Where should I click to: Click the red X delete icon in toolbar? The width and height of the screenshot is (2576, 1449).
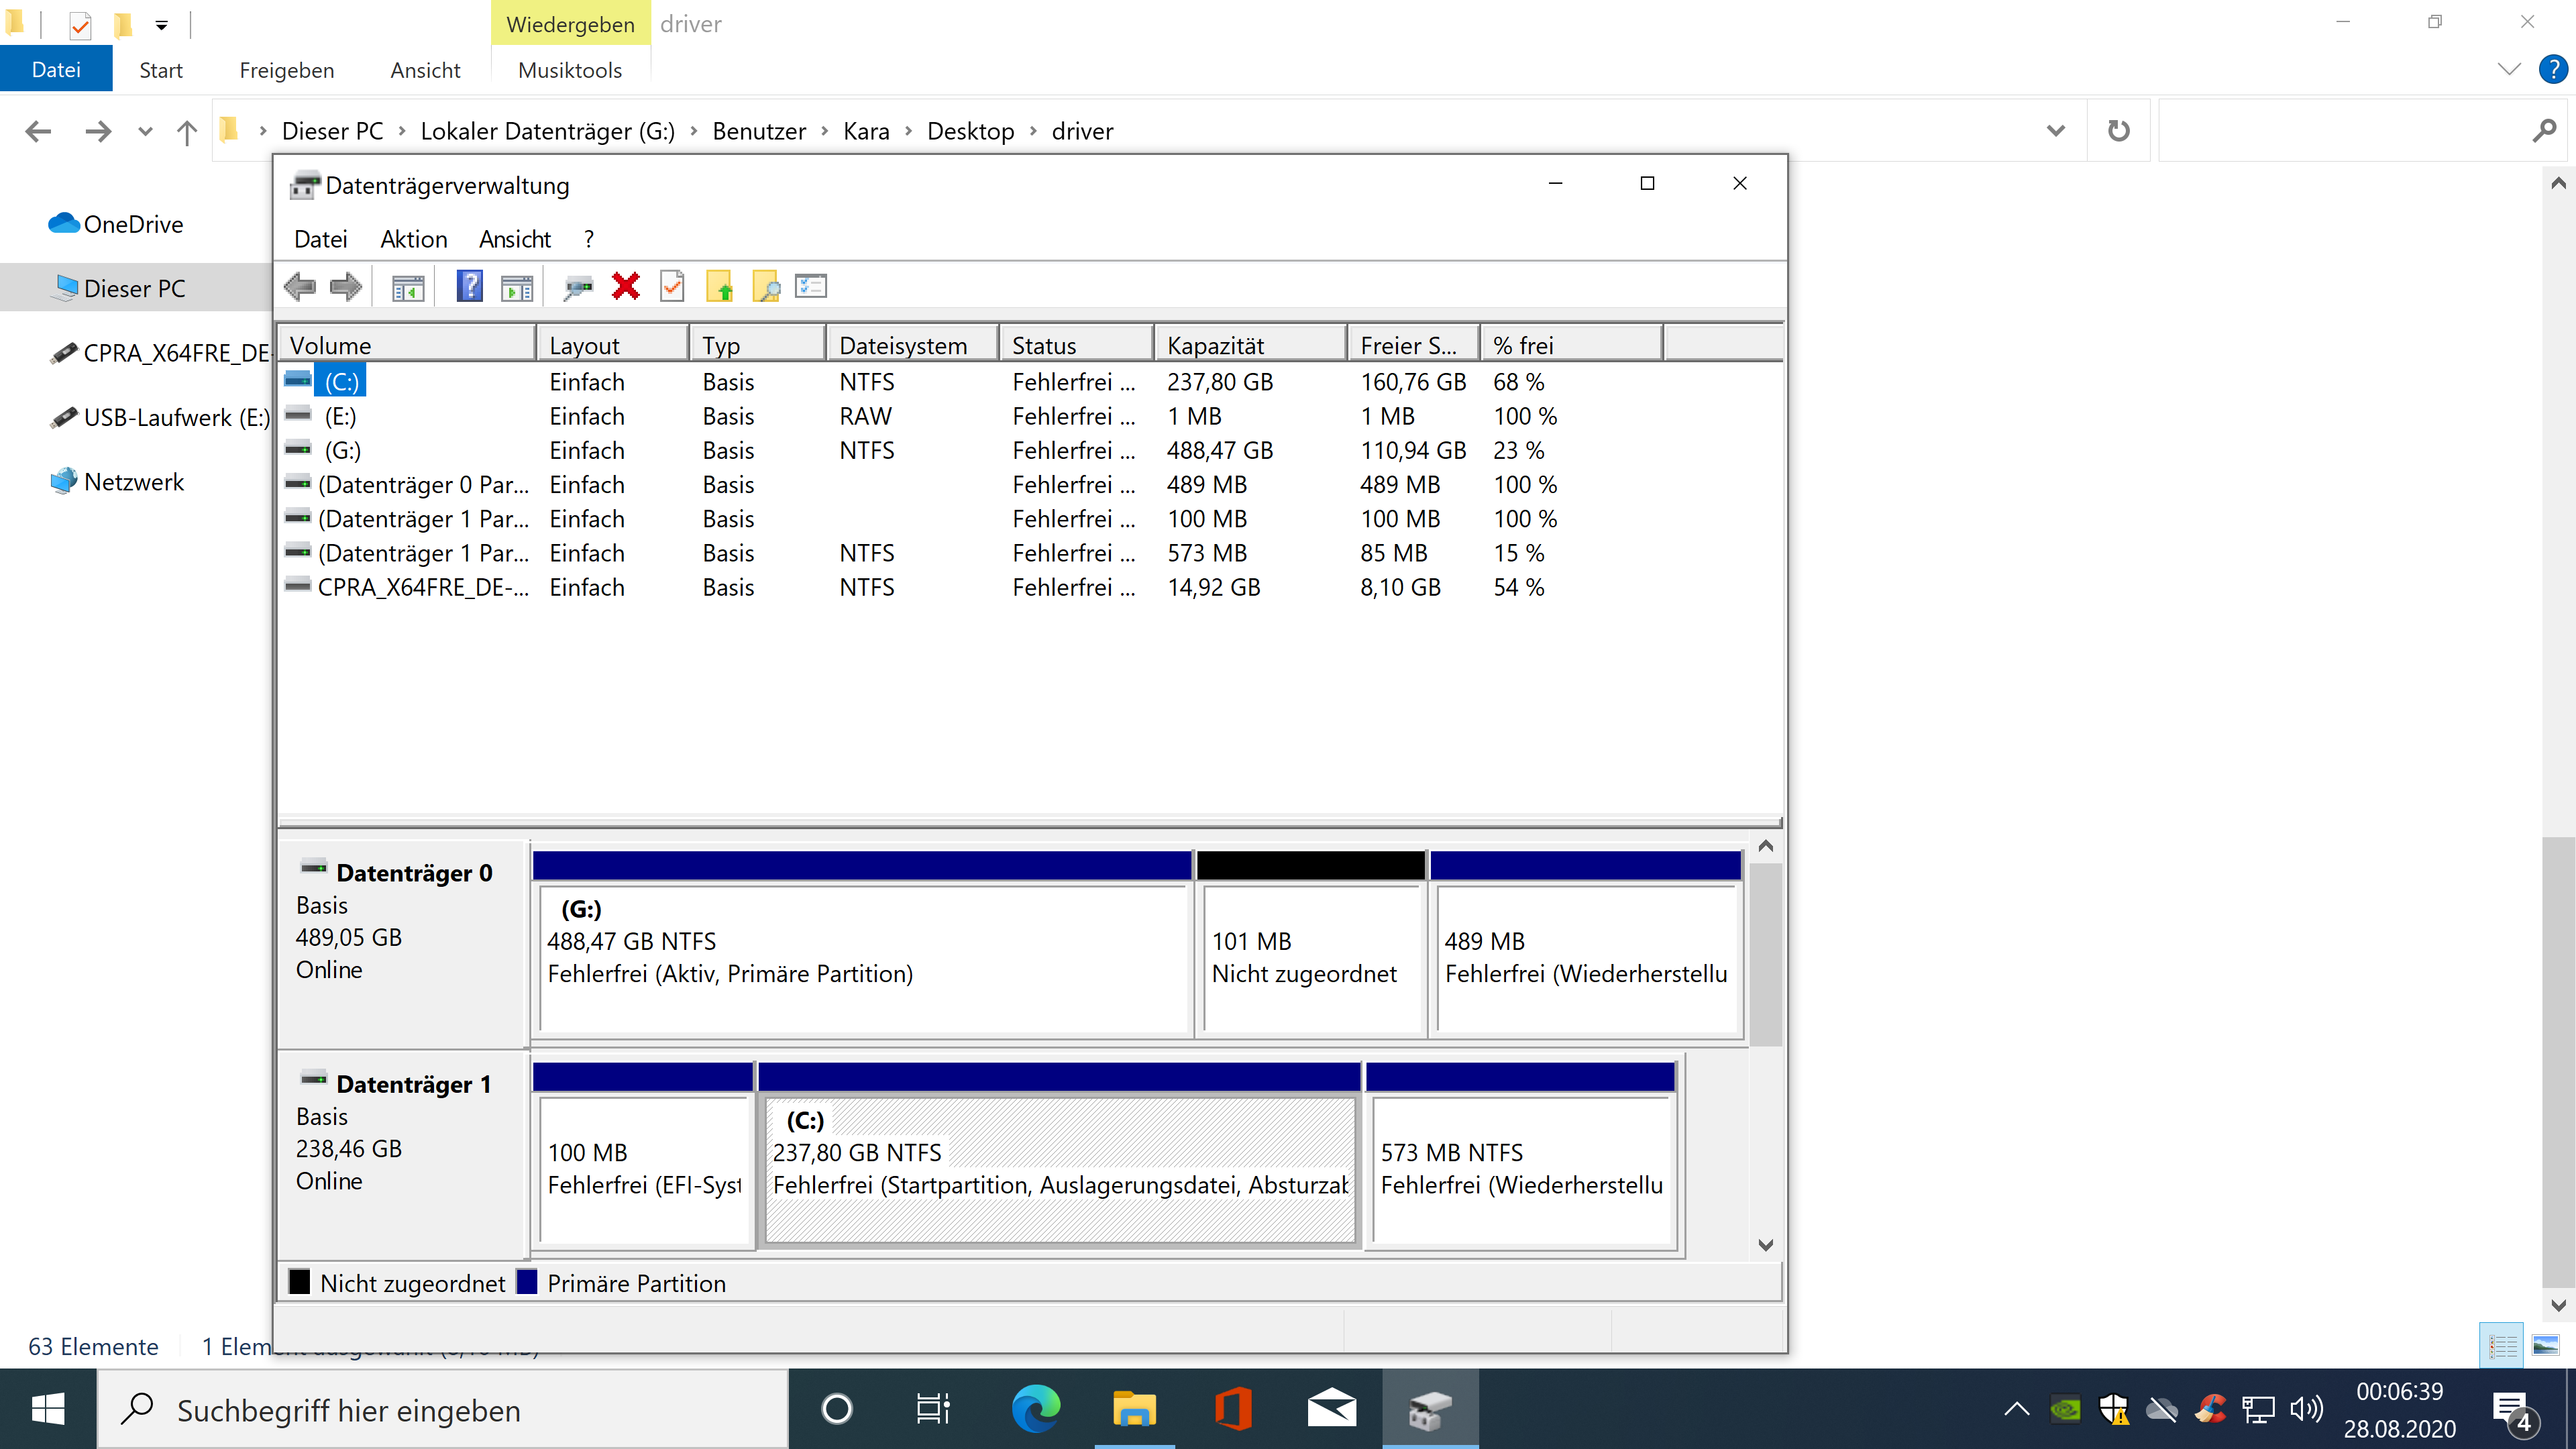[x=626, y=287]
